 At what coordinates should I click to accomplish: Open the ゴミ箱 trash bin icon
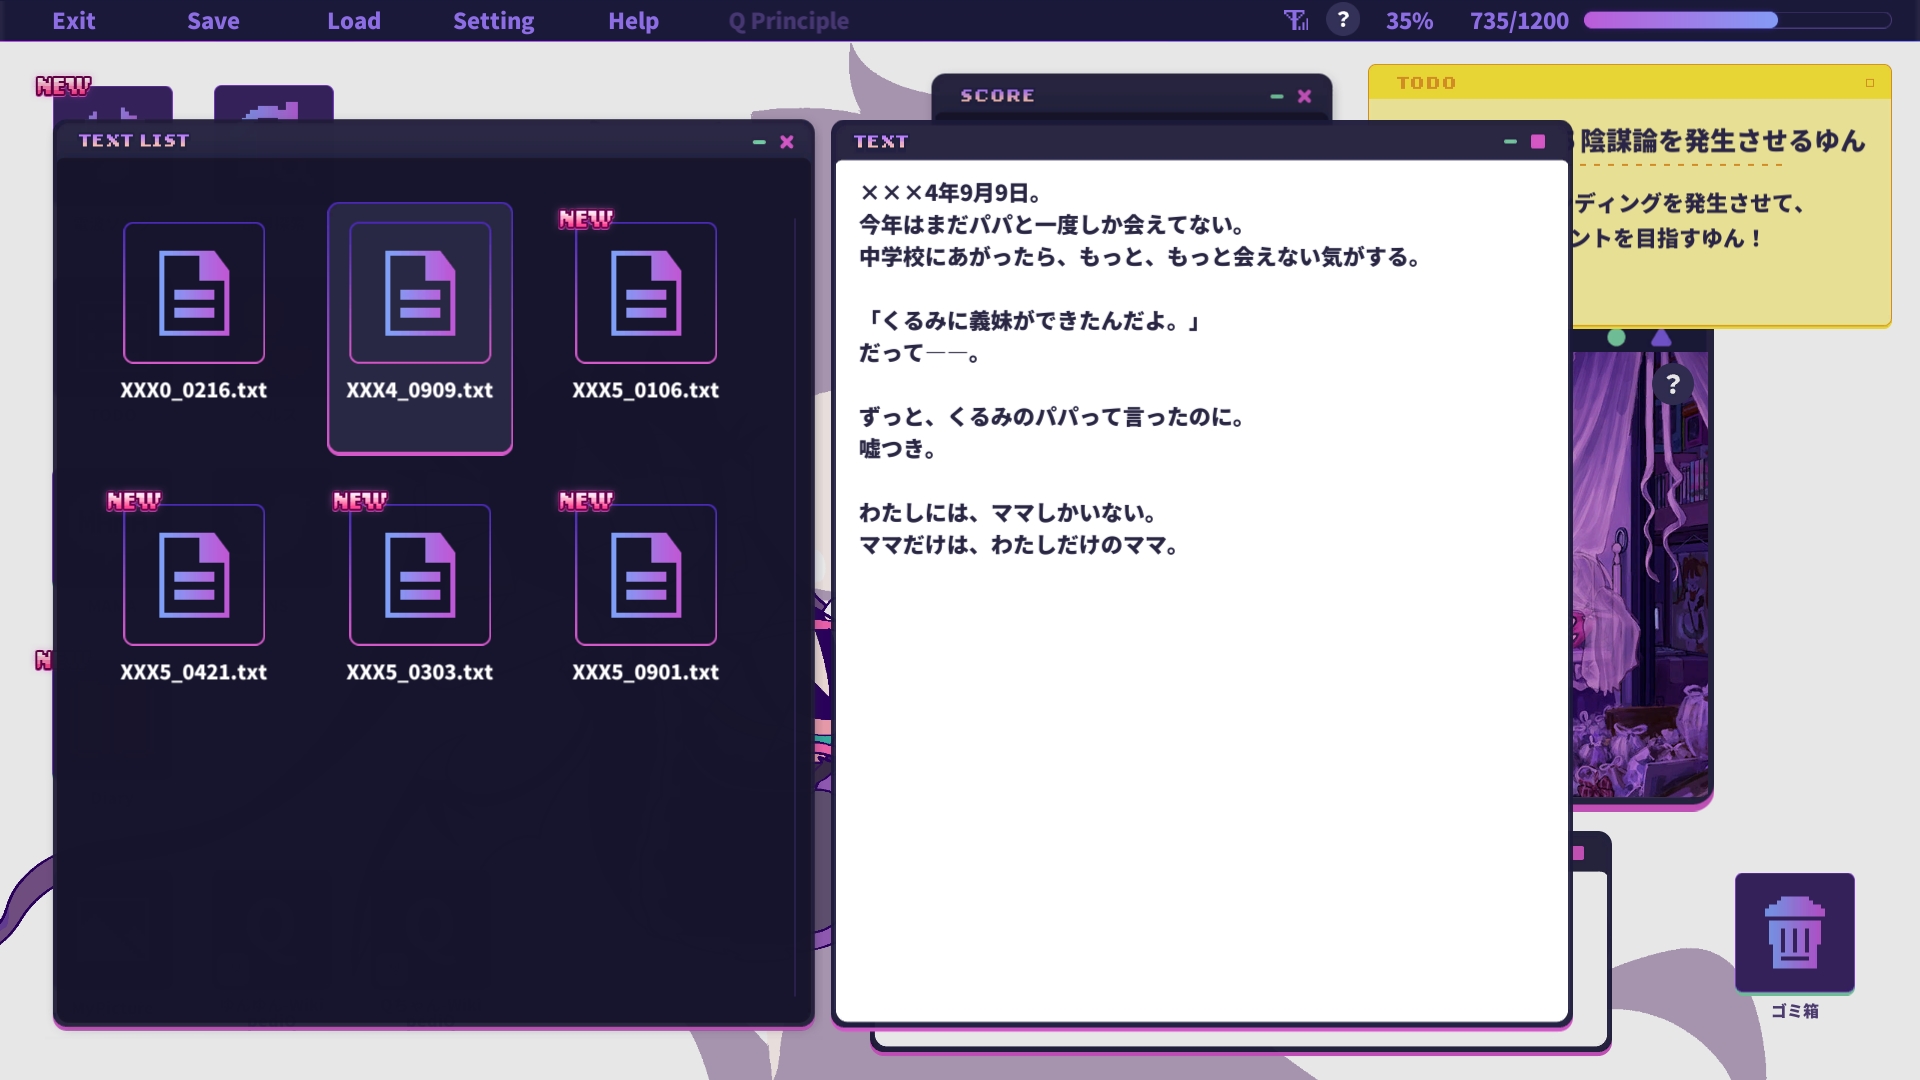click(1794, 933)
